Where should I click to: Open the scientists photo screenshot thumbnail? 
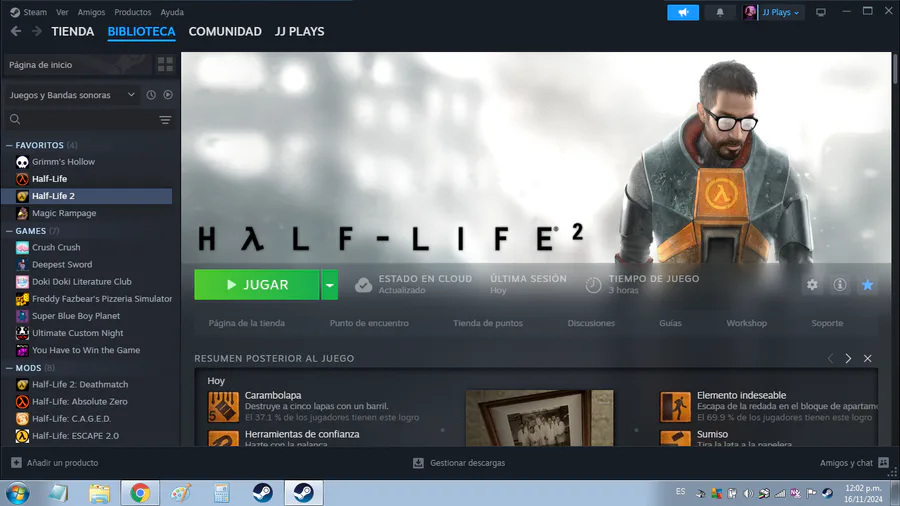point(540,418)
